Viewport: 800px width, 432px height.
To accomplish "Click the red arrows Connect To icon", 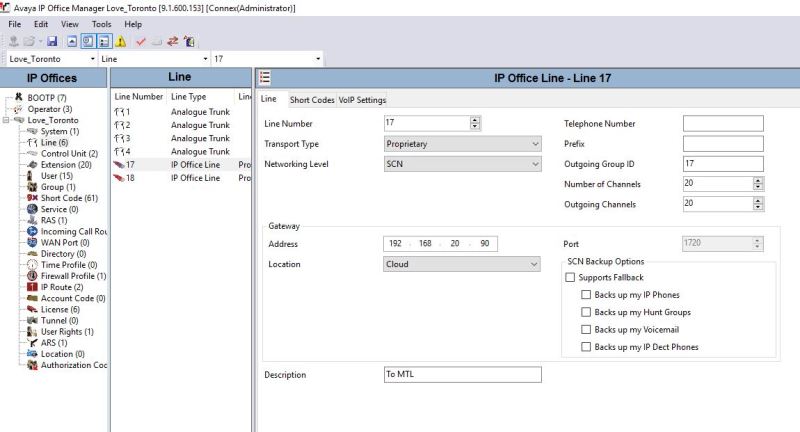I will pos(173,41).
